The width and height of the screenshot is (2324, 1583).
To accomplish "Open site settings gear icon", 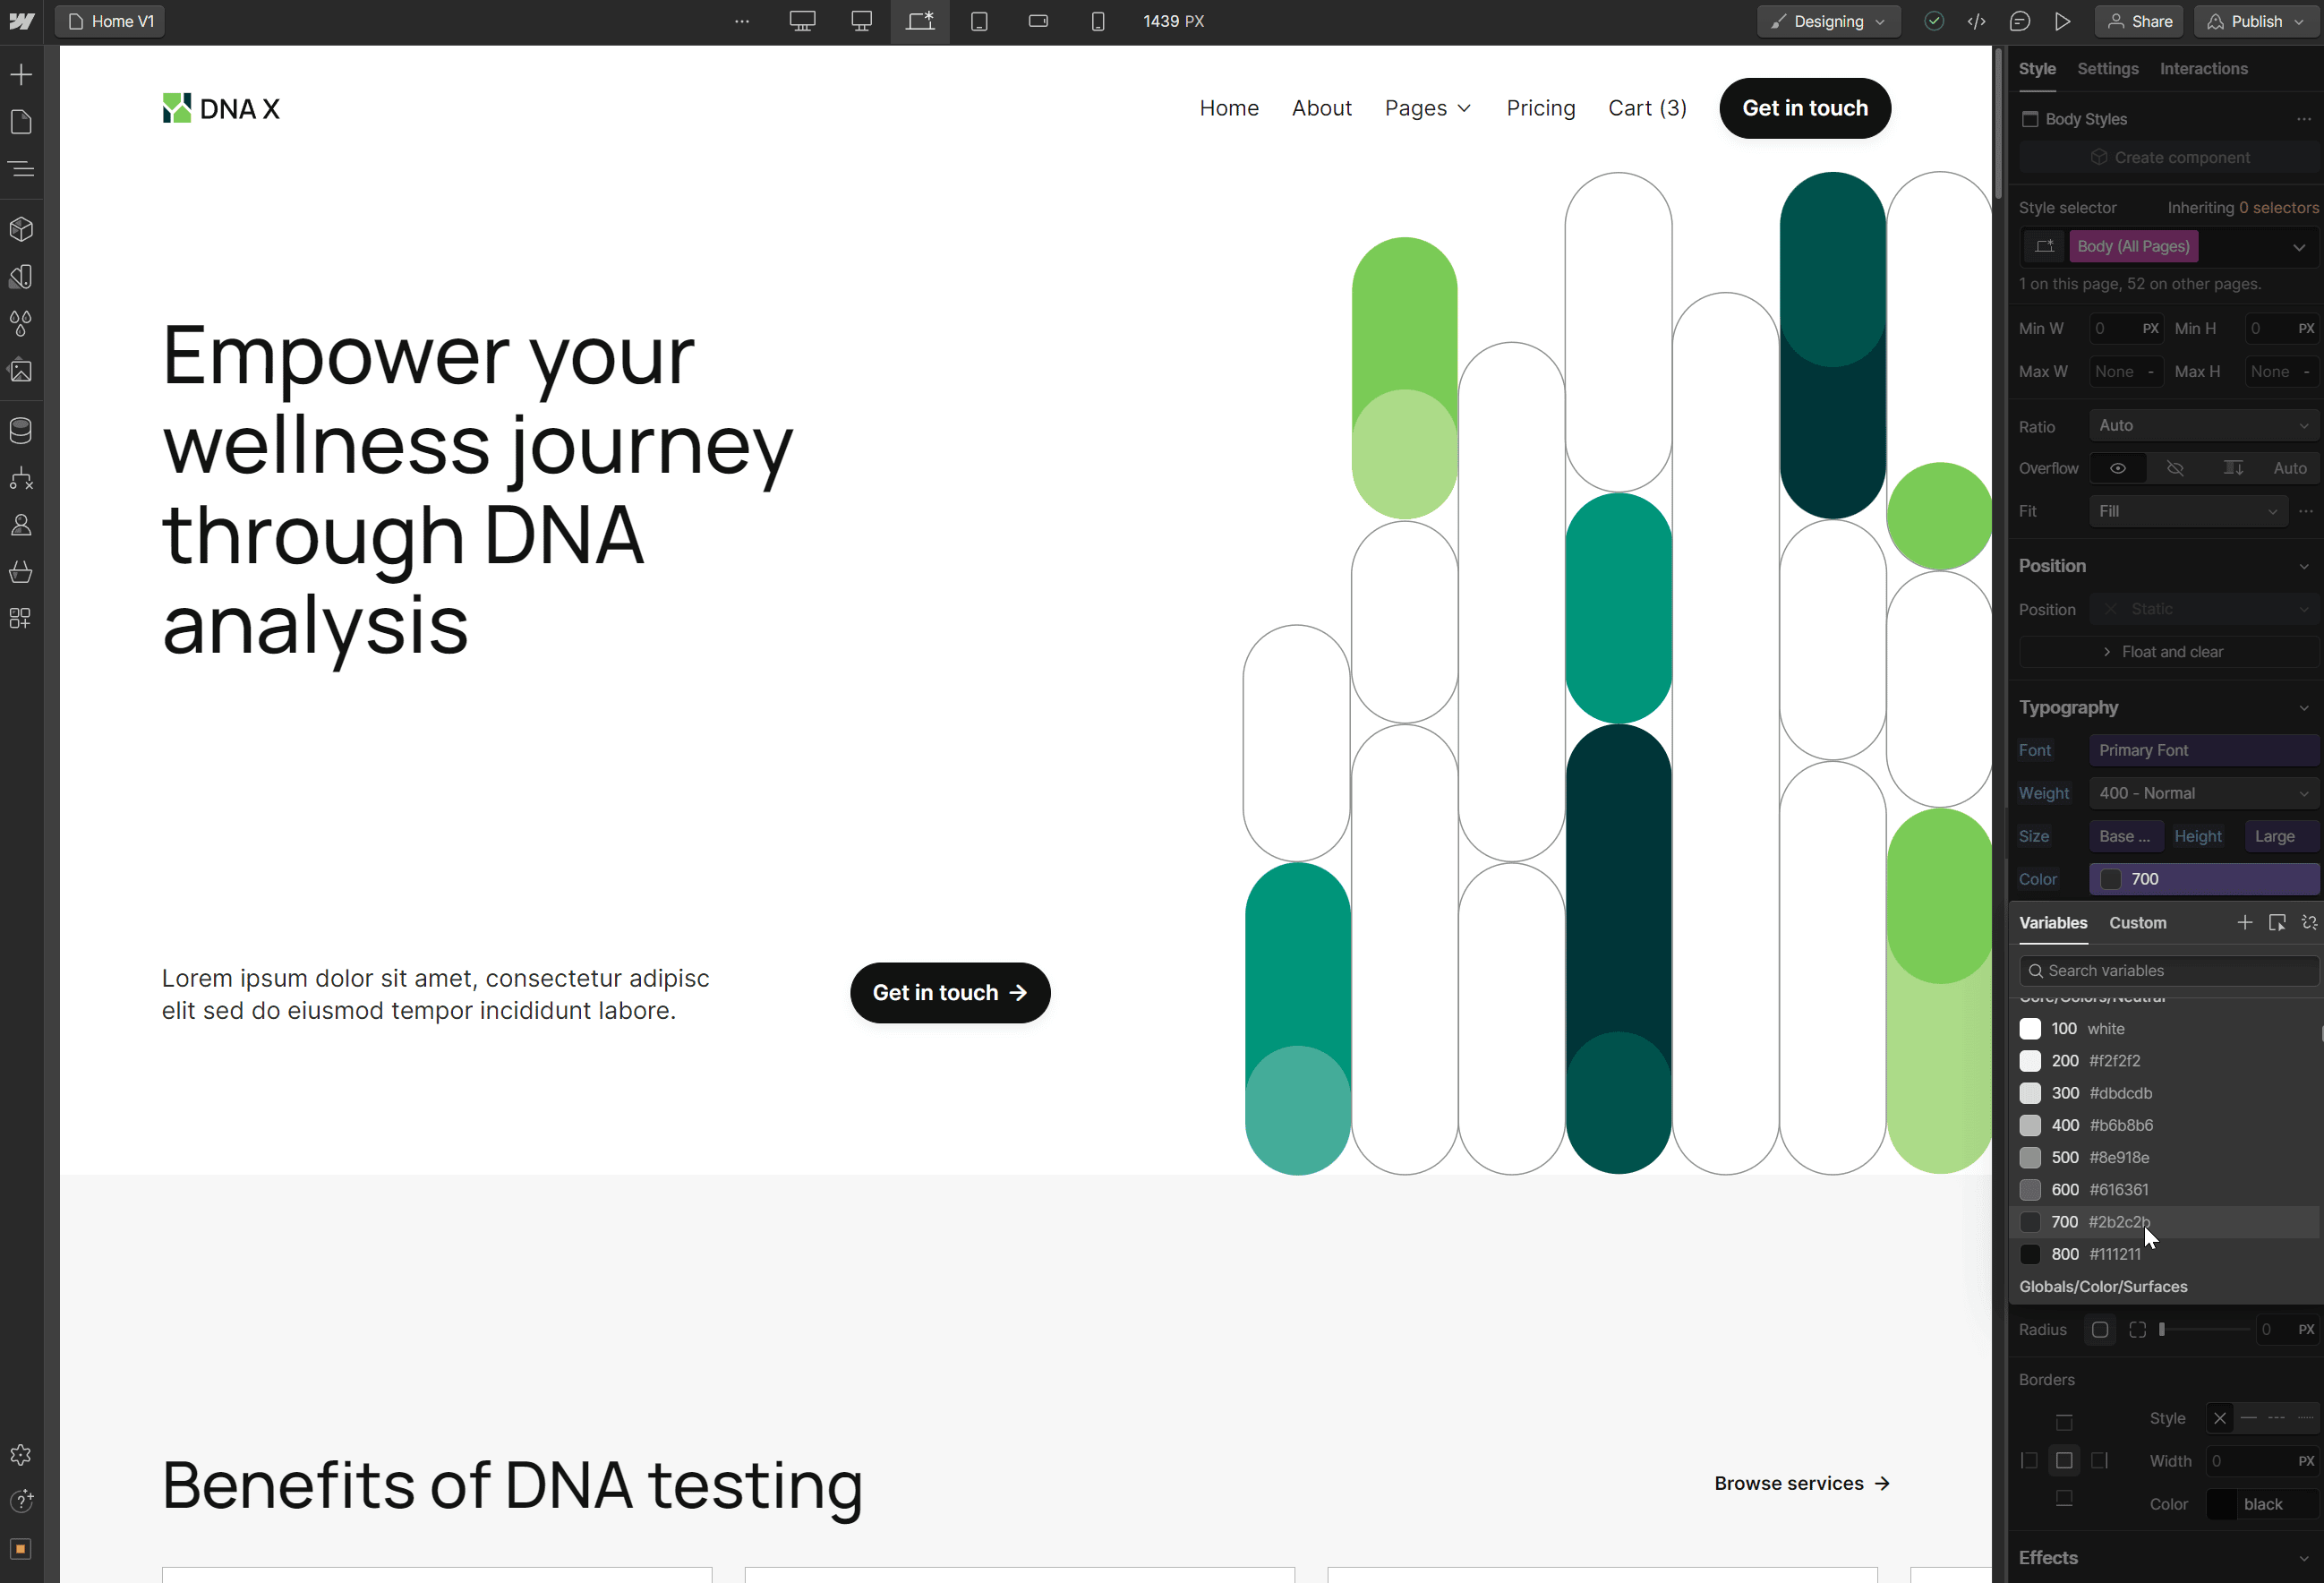I will tap(21, 1454).
